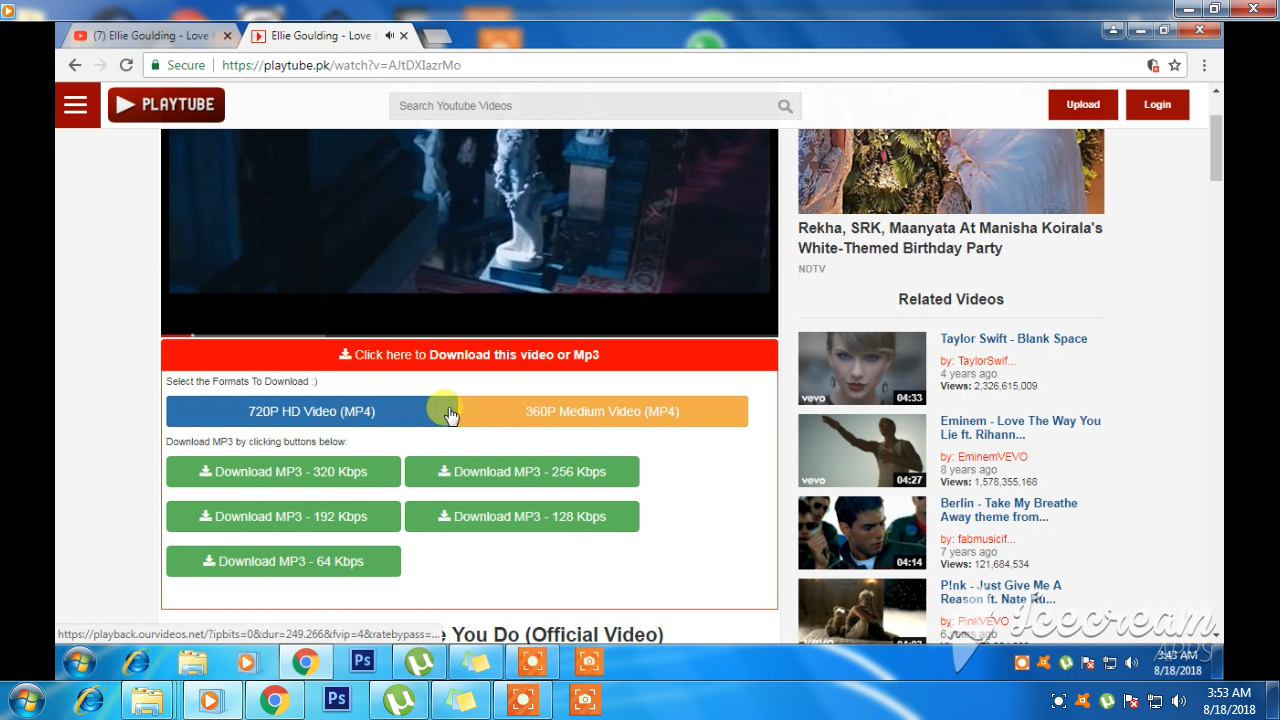Click the extension icon beside the bookmark star

tap(1153, 65)
